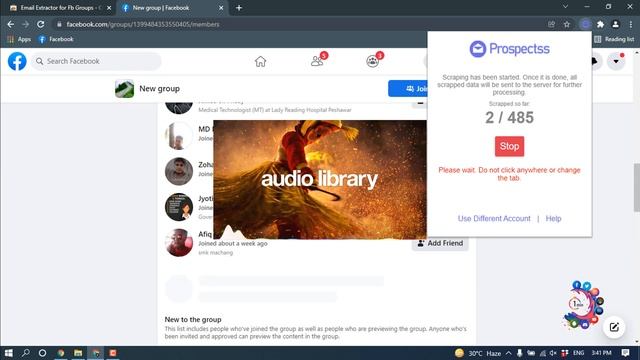The width and height of the screenshot is (640, 360).
Task: Open the Facebook bookmark in the bookmarks bar
Action: pos(56,39)
